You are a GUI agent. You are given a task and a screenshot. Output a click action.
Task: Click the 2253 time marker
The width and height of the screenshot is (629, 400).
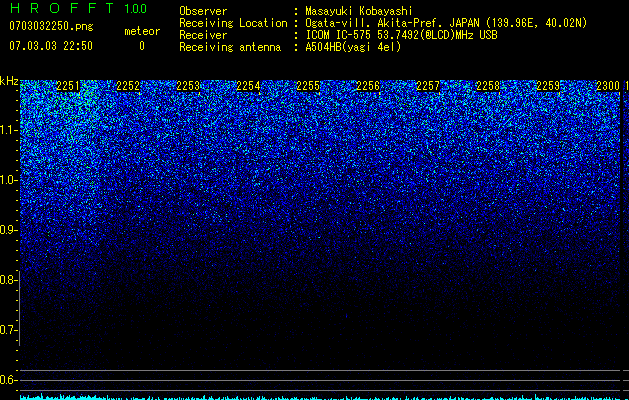188,86
